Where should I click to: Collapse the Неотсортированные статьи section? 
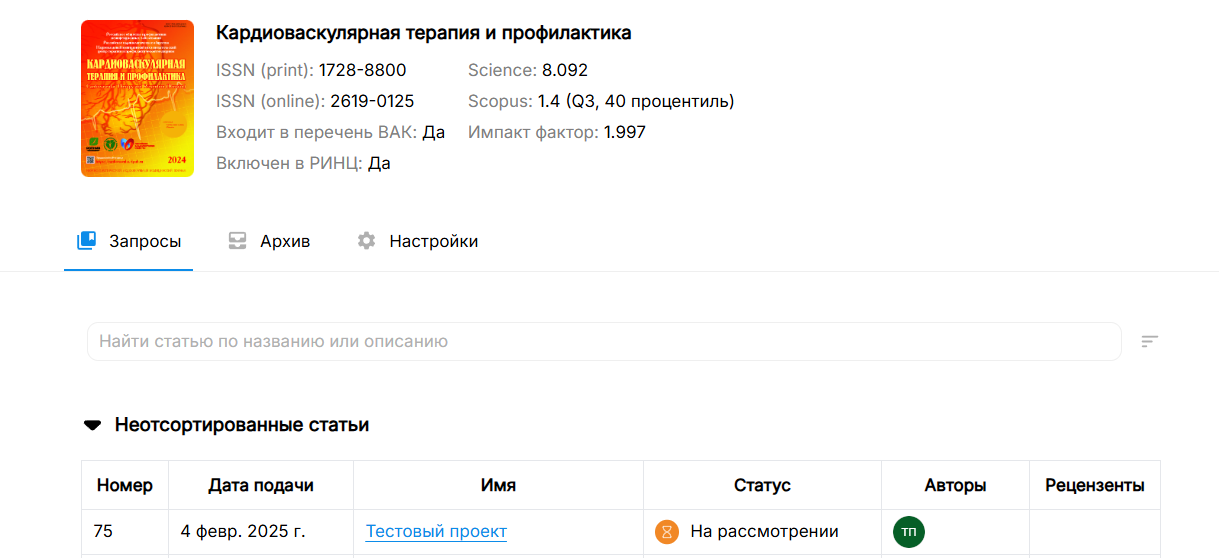pyautogui.click(x=92, y=425)
